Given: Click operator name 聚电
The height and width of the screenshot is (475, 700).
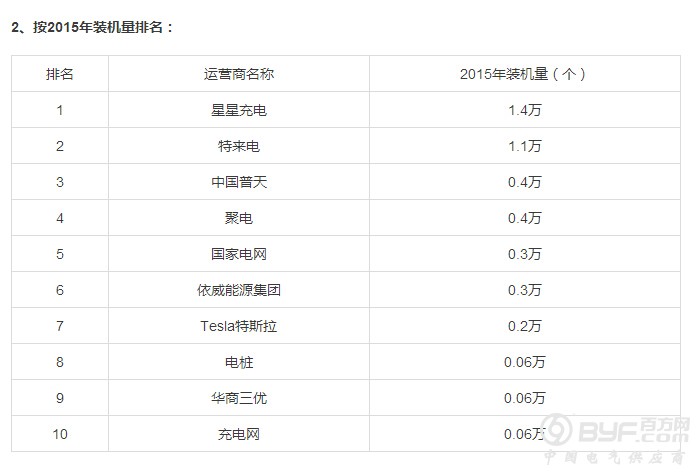Looking at the screenshot, I should [239, 218].
